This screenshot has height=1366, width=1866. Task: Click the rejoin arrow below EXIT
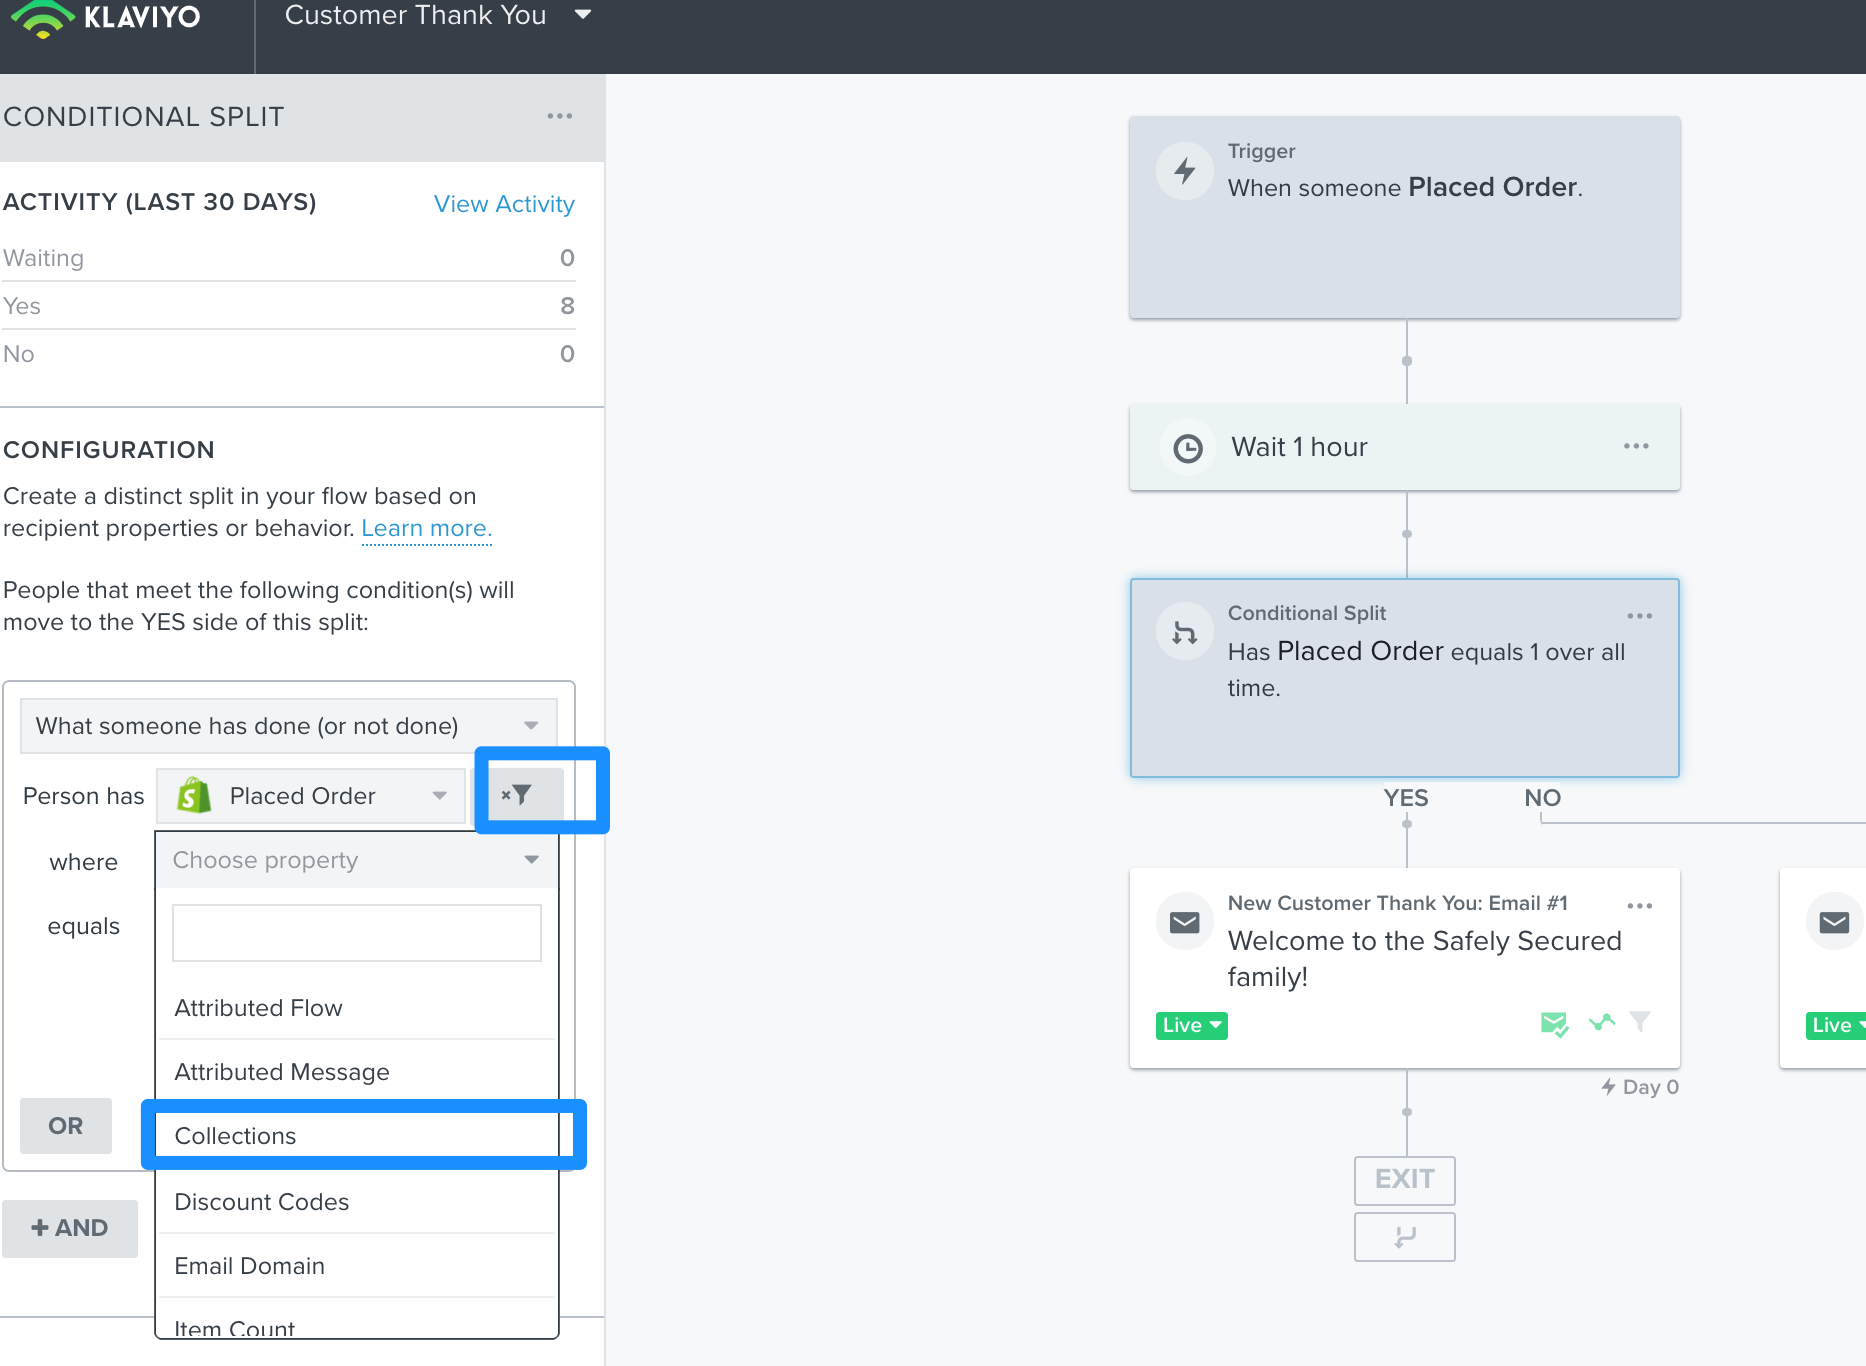[1405, 1237]
